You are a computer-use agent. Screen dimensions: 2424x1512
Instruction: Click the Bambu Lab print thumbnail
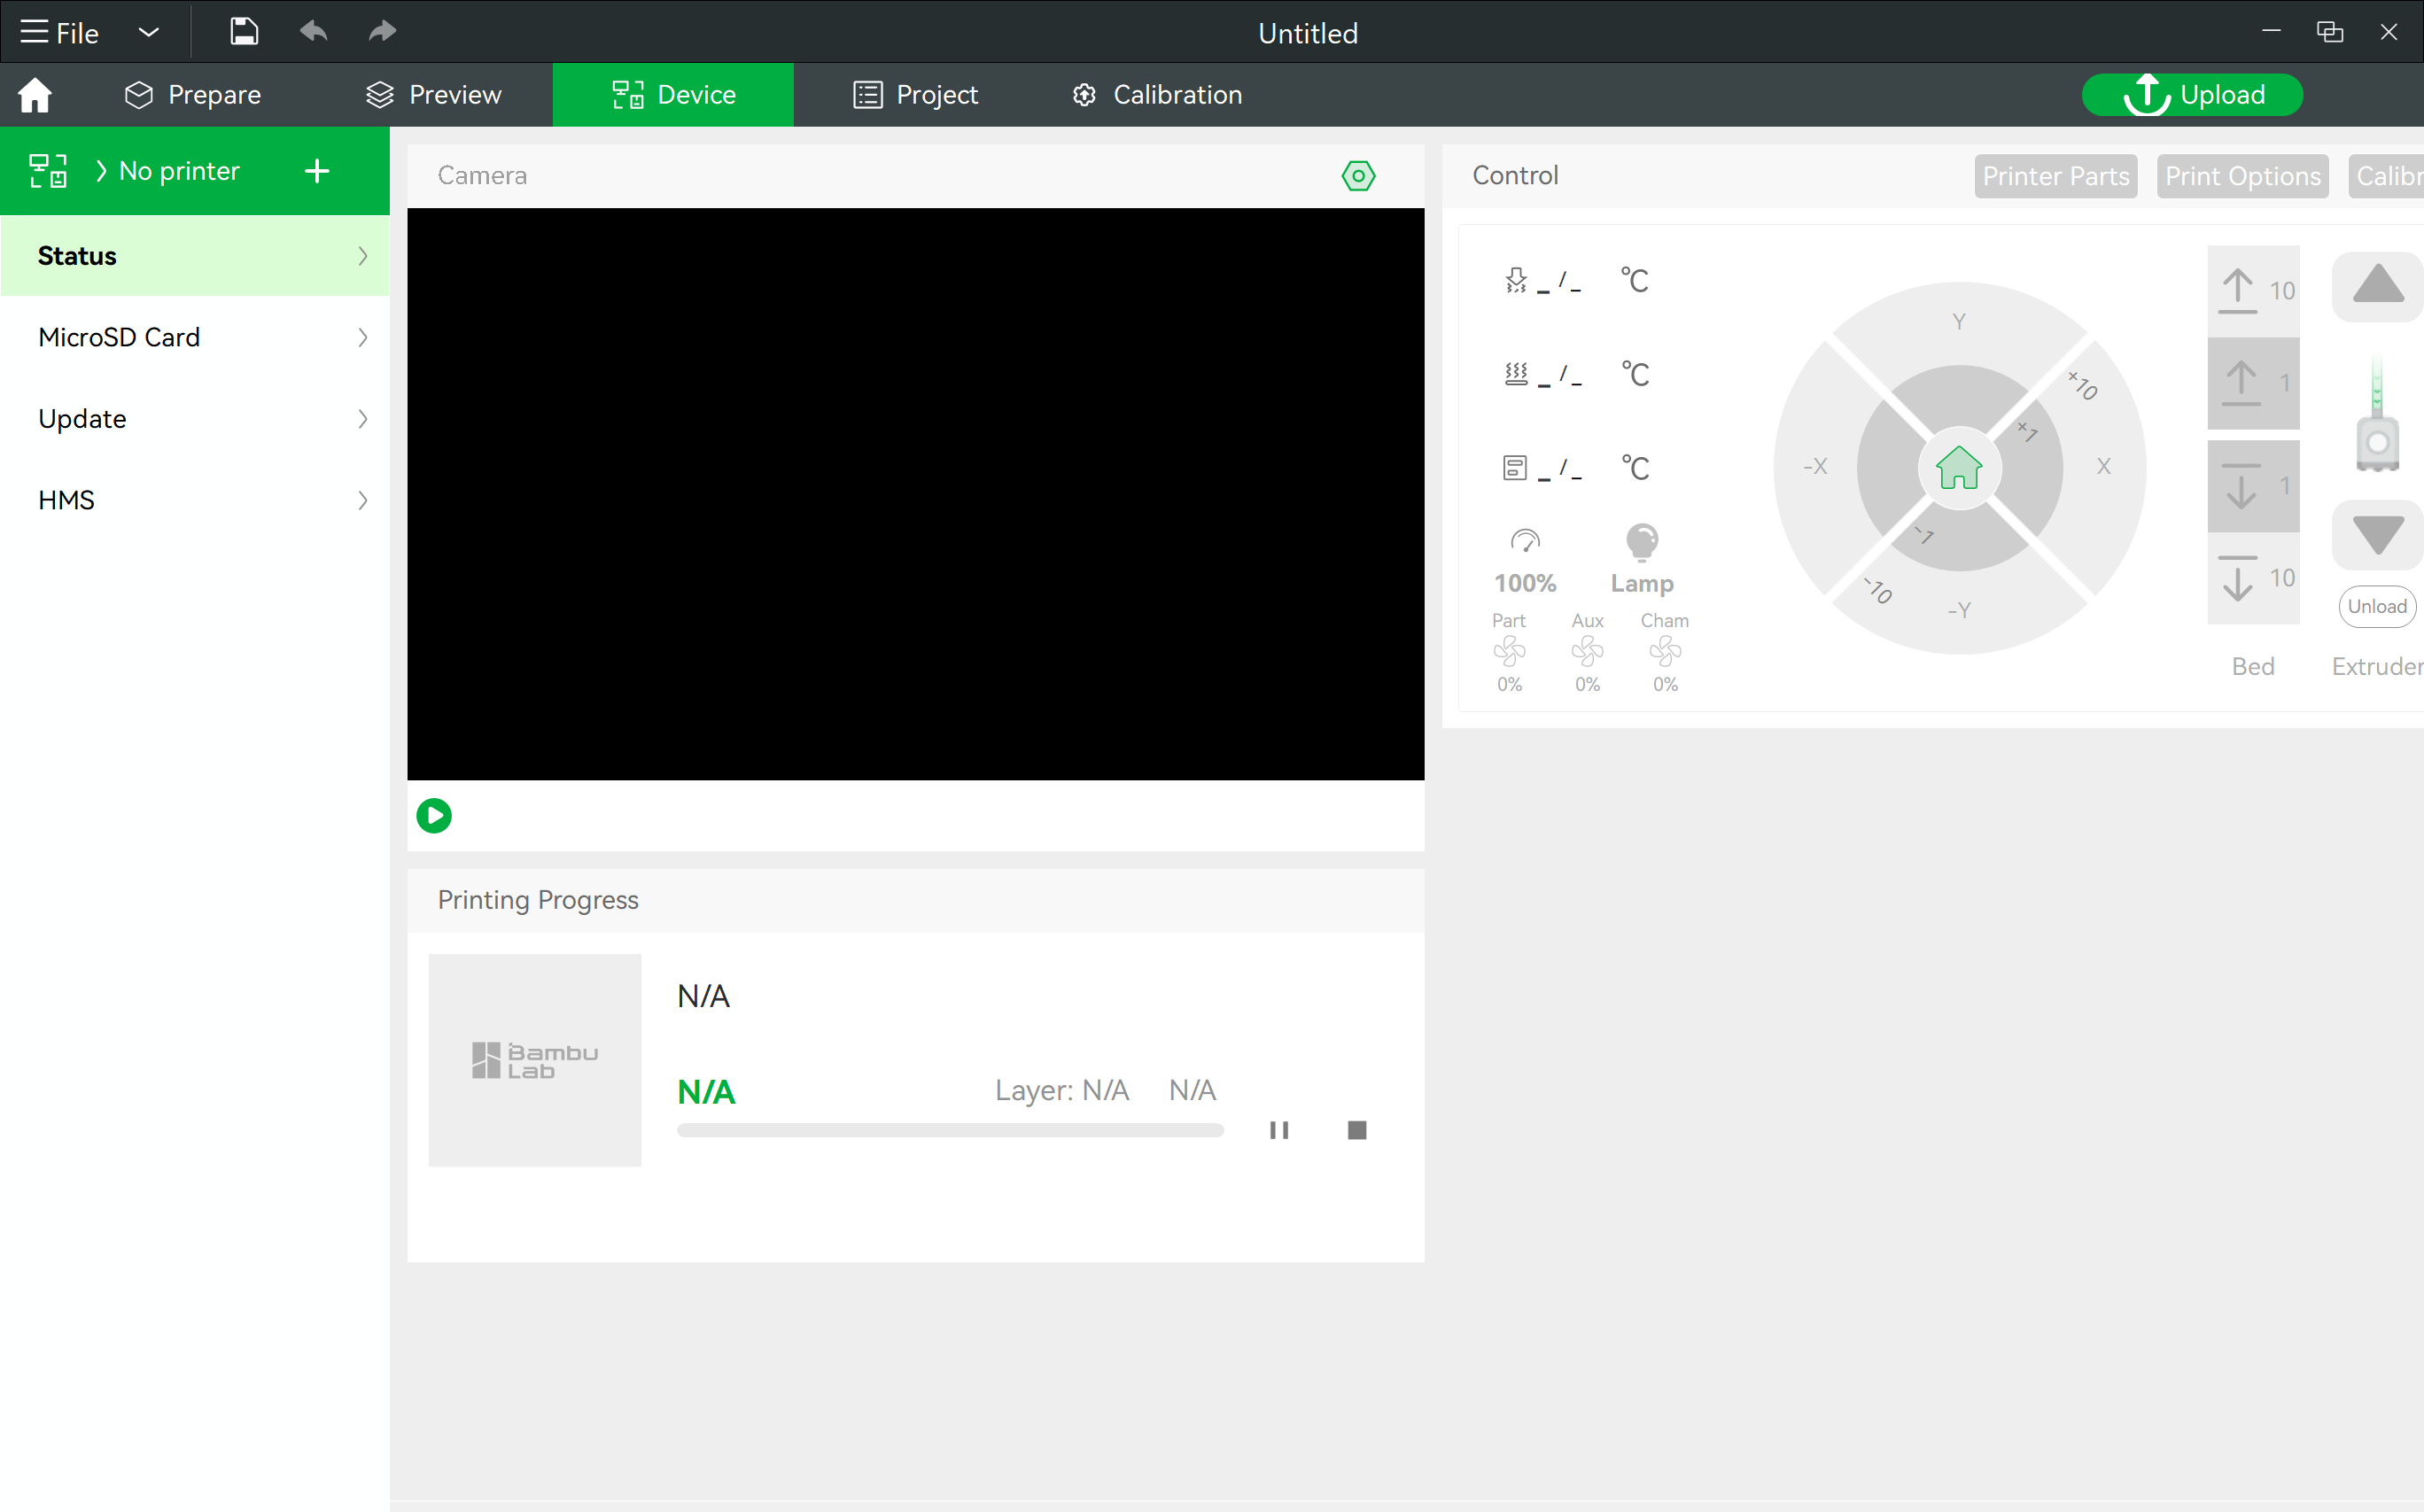(x=535, y=1060)
